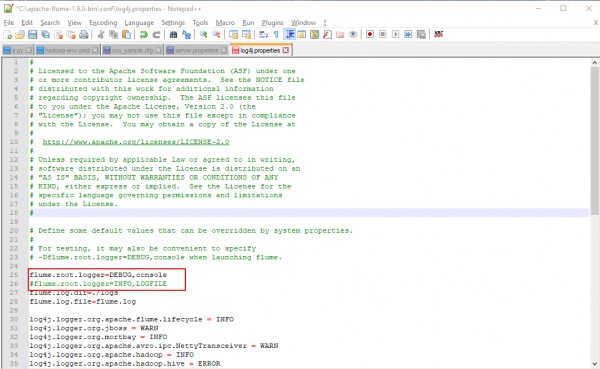Click the Stop Recording macro icon

[383, 34]
